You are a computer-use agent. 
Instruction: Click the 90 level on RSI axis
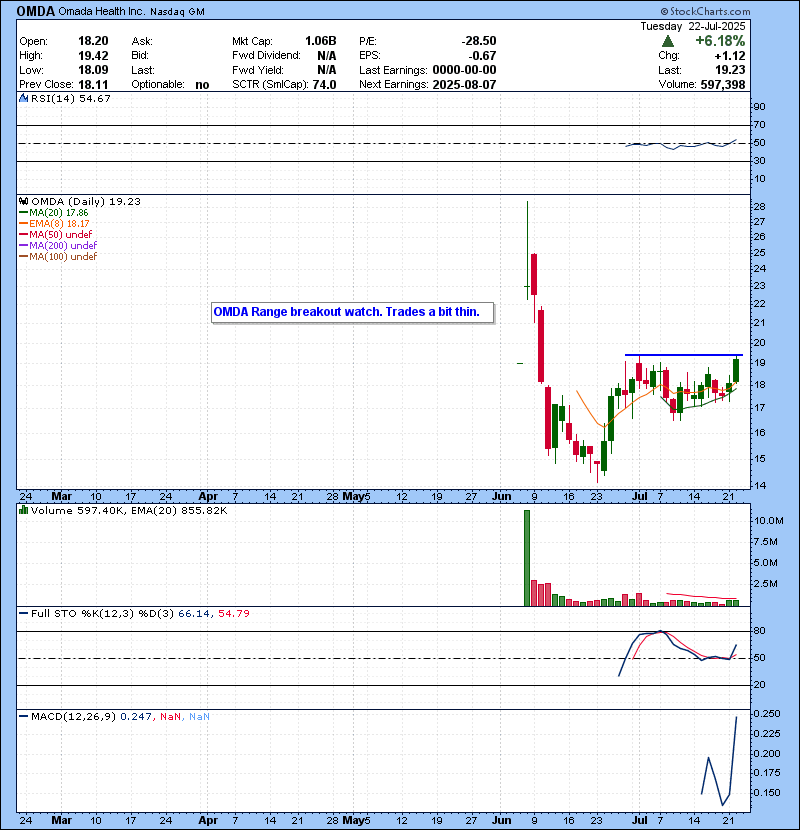click(759, 107)
